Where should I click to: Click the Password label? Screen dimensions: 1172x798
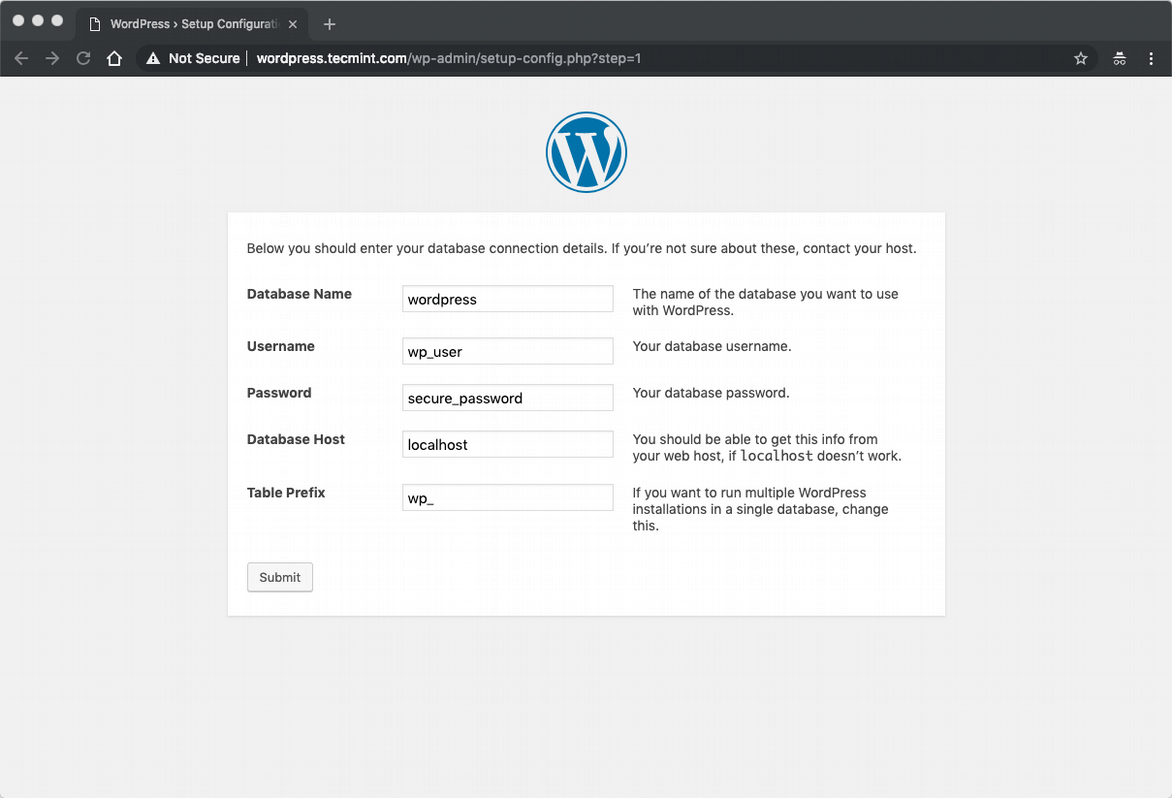coord(279,392)
